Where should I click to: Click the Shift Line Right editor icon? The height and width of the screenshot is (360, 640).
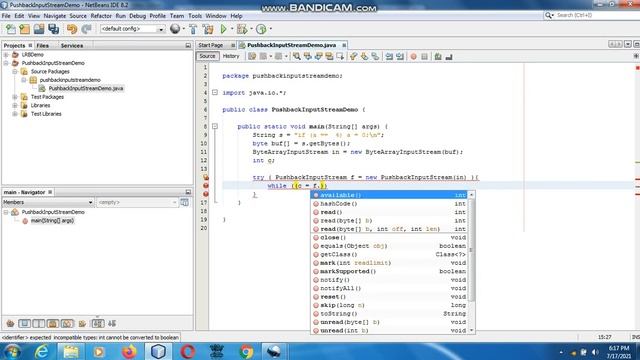400,56
